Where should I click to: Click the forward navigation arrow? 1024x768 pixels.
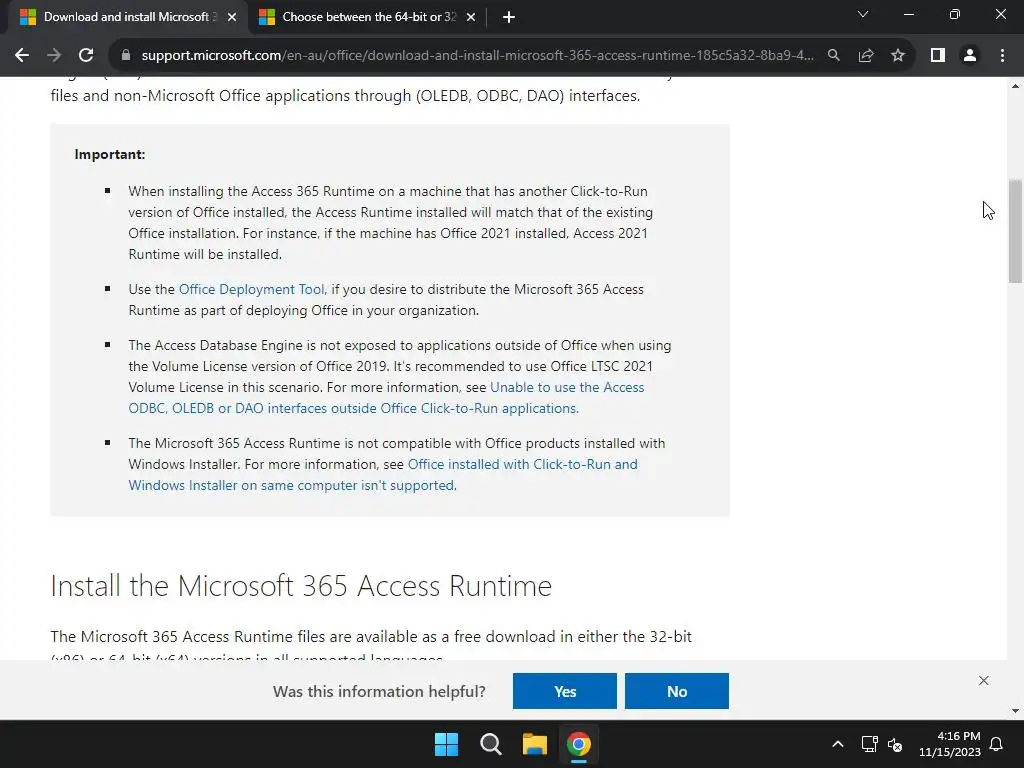click(54, 56)
